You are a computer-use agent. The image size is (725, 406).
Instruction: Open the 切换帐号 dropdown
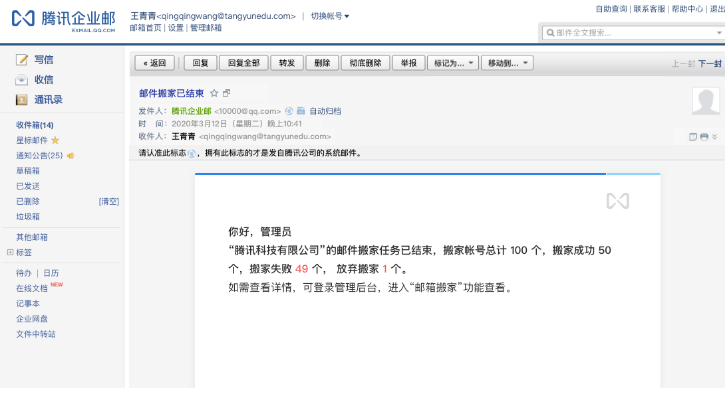(330, 16)
